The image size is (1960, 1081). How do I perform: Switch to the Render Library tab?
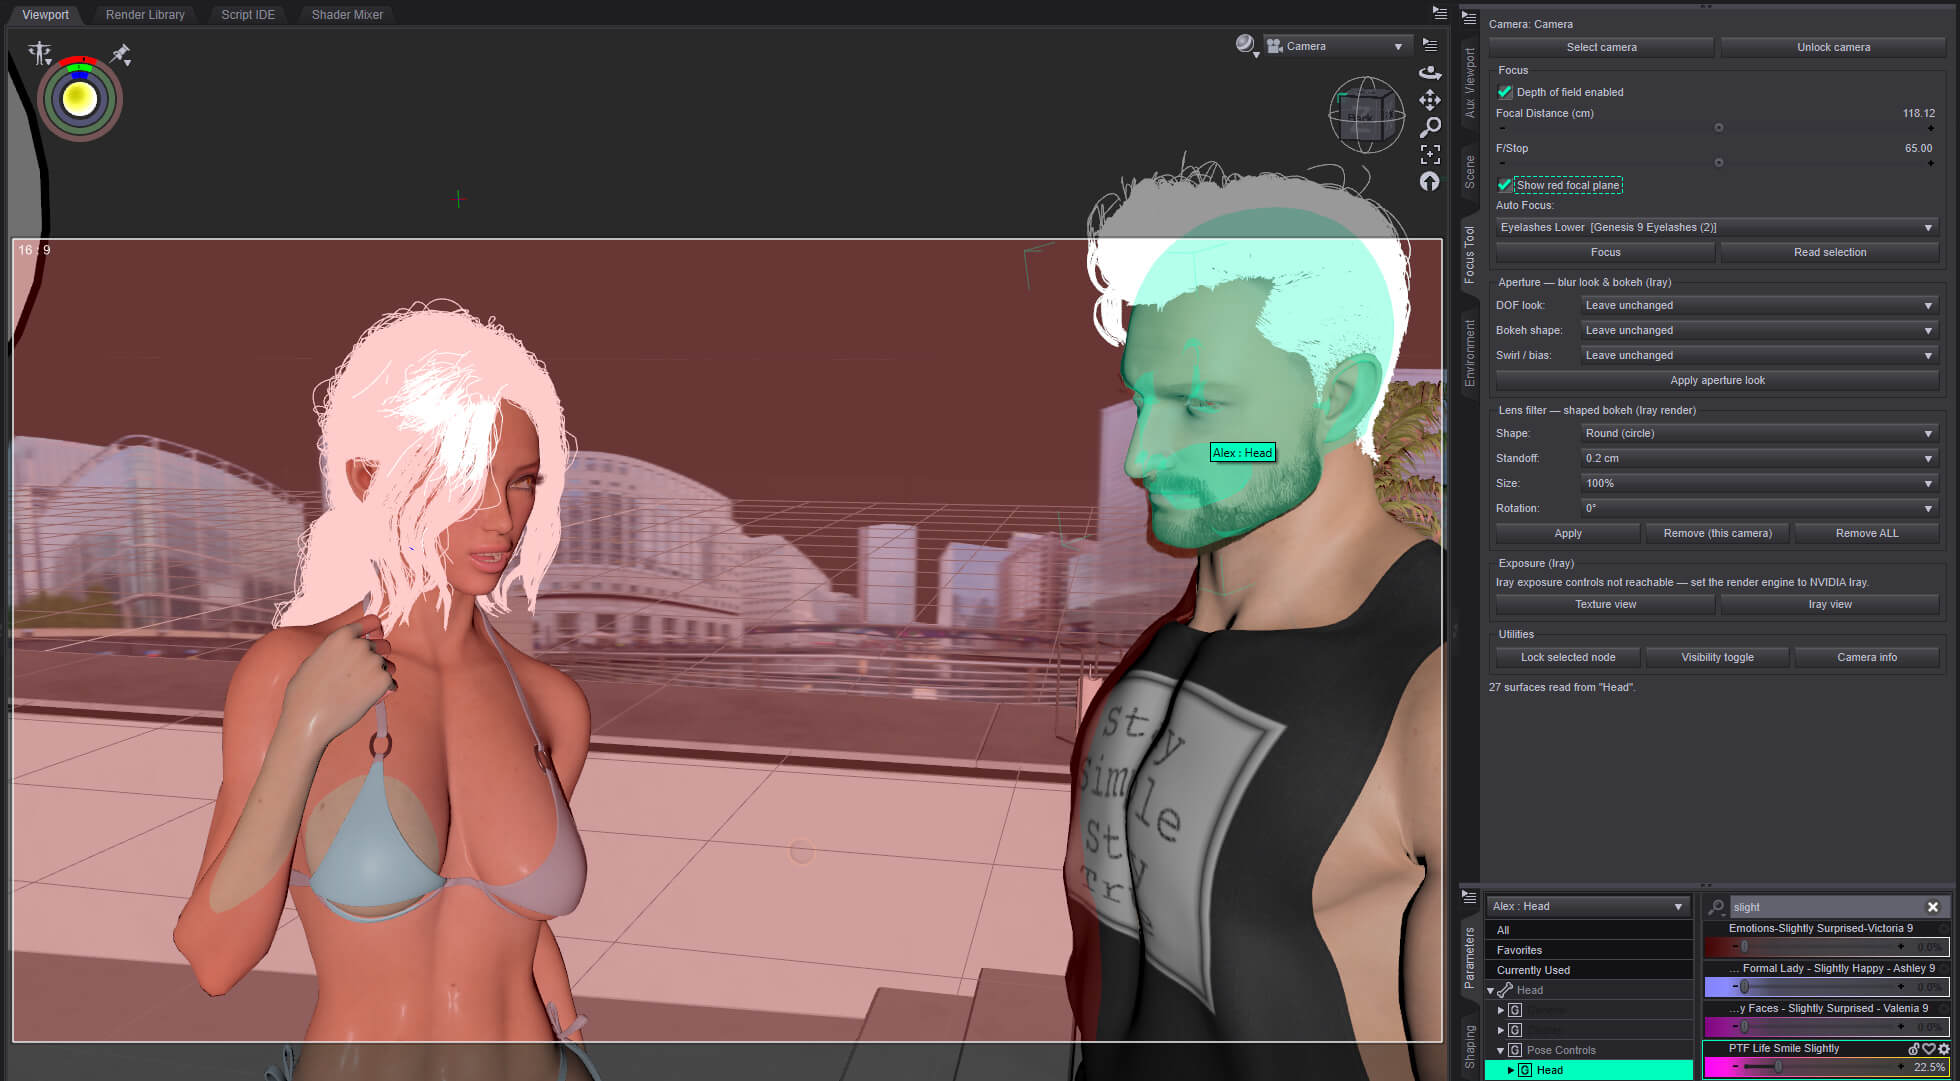coord(145,15)
